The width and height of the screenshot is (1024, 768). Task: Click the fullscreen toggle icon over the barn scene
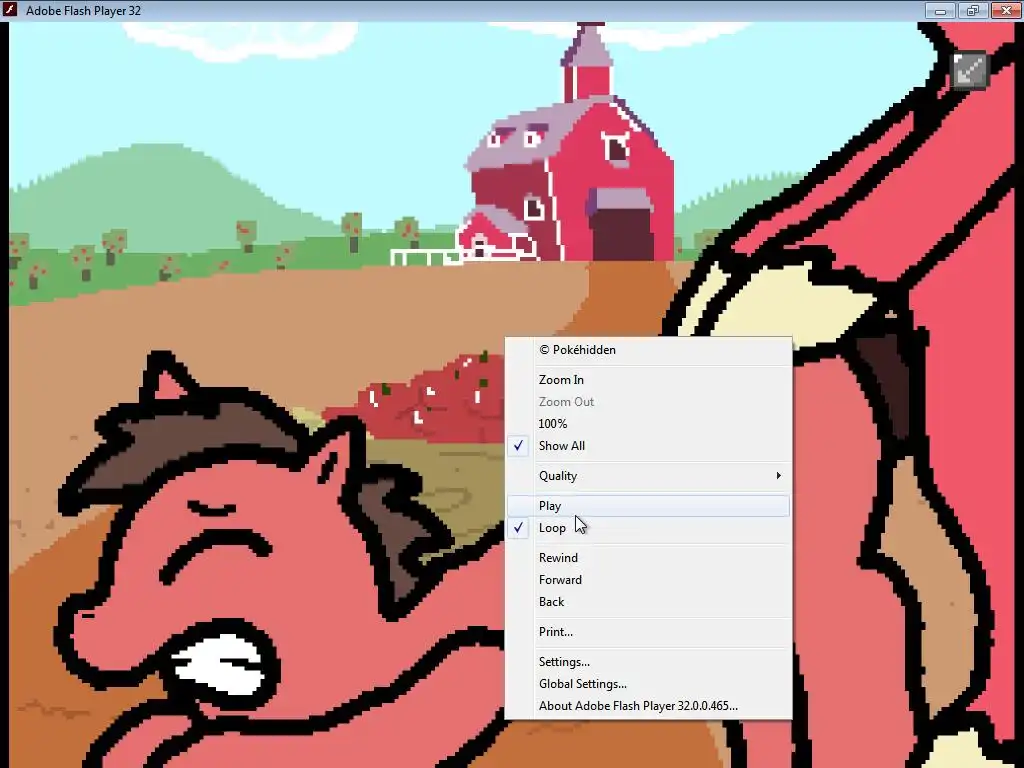click(x=969, y=69)
